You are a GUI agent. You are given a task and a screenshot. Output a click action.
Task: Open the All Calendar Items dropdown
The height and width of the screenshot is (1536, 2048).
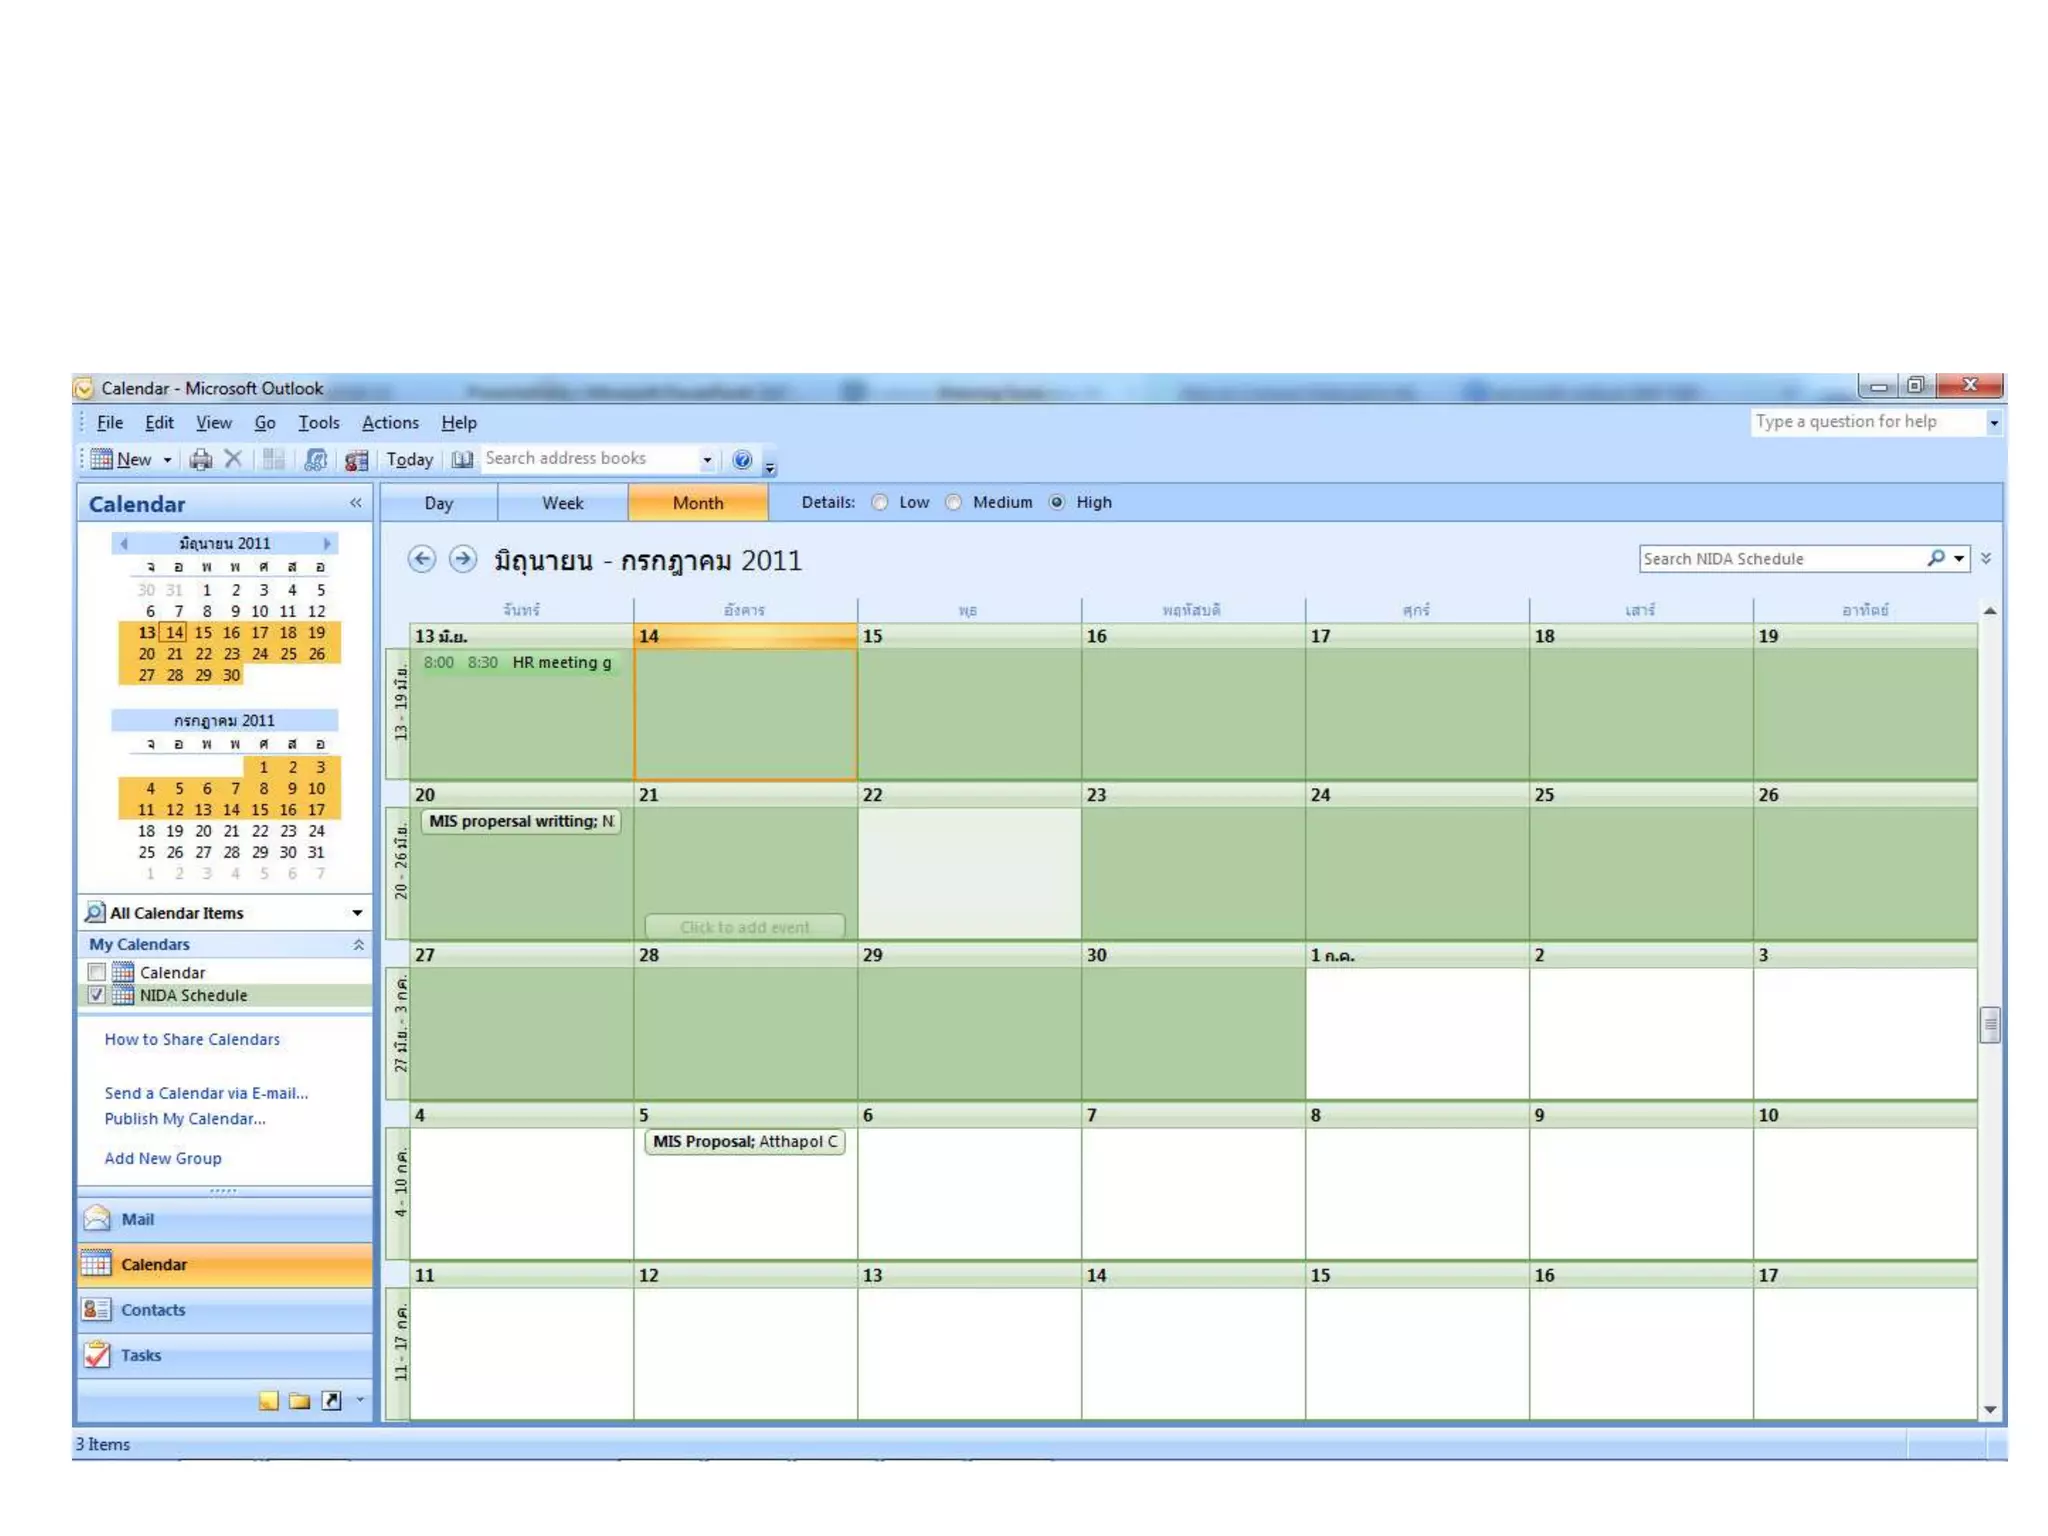357,913
